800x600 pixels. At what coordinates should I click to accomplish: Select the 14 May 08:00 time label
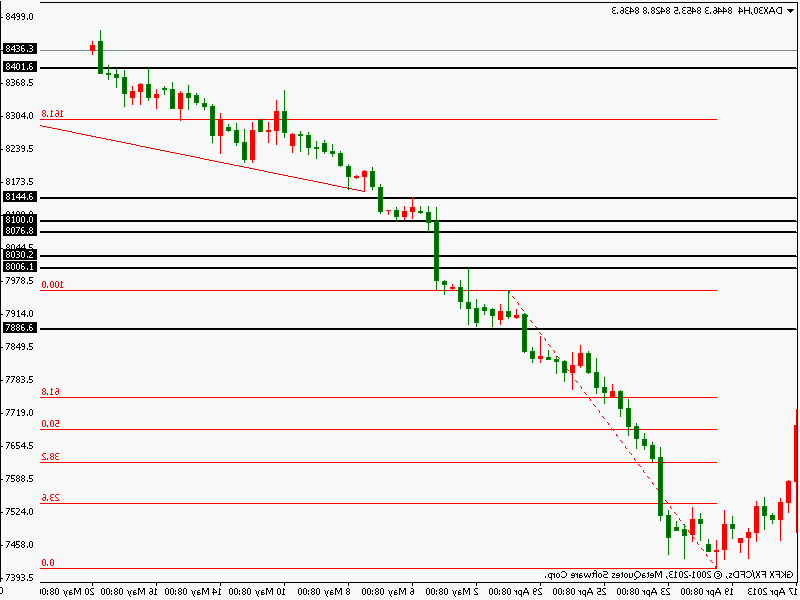[193, 592]
